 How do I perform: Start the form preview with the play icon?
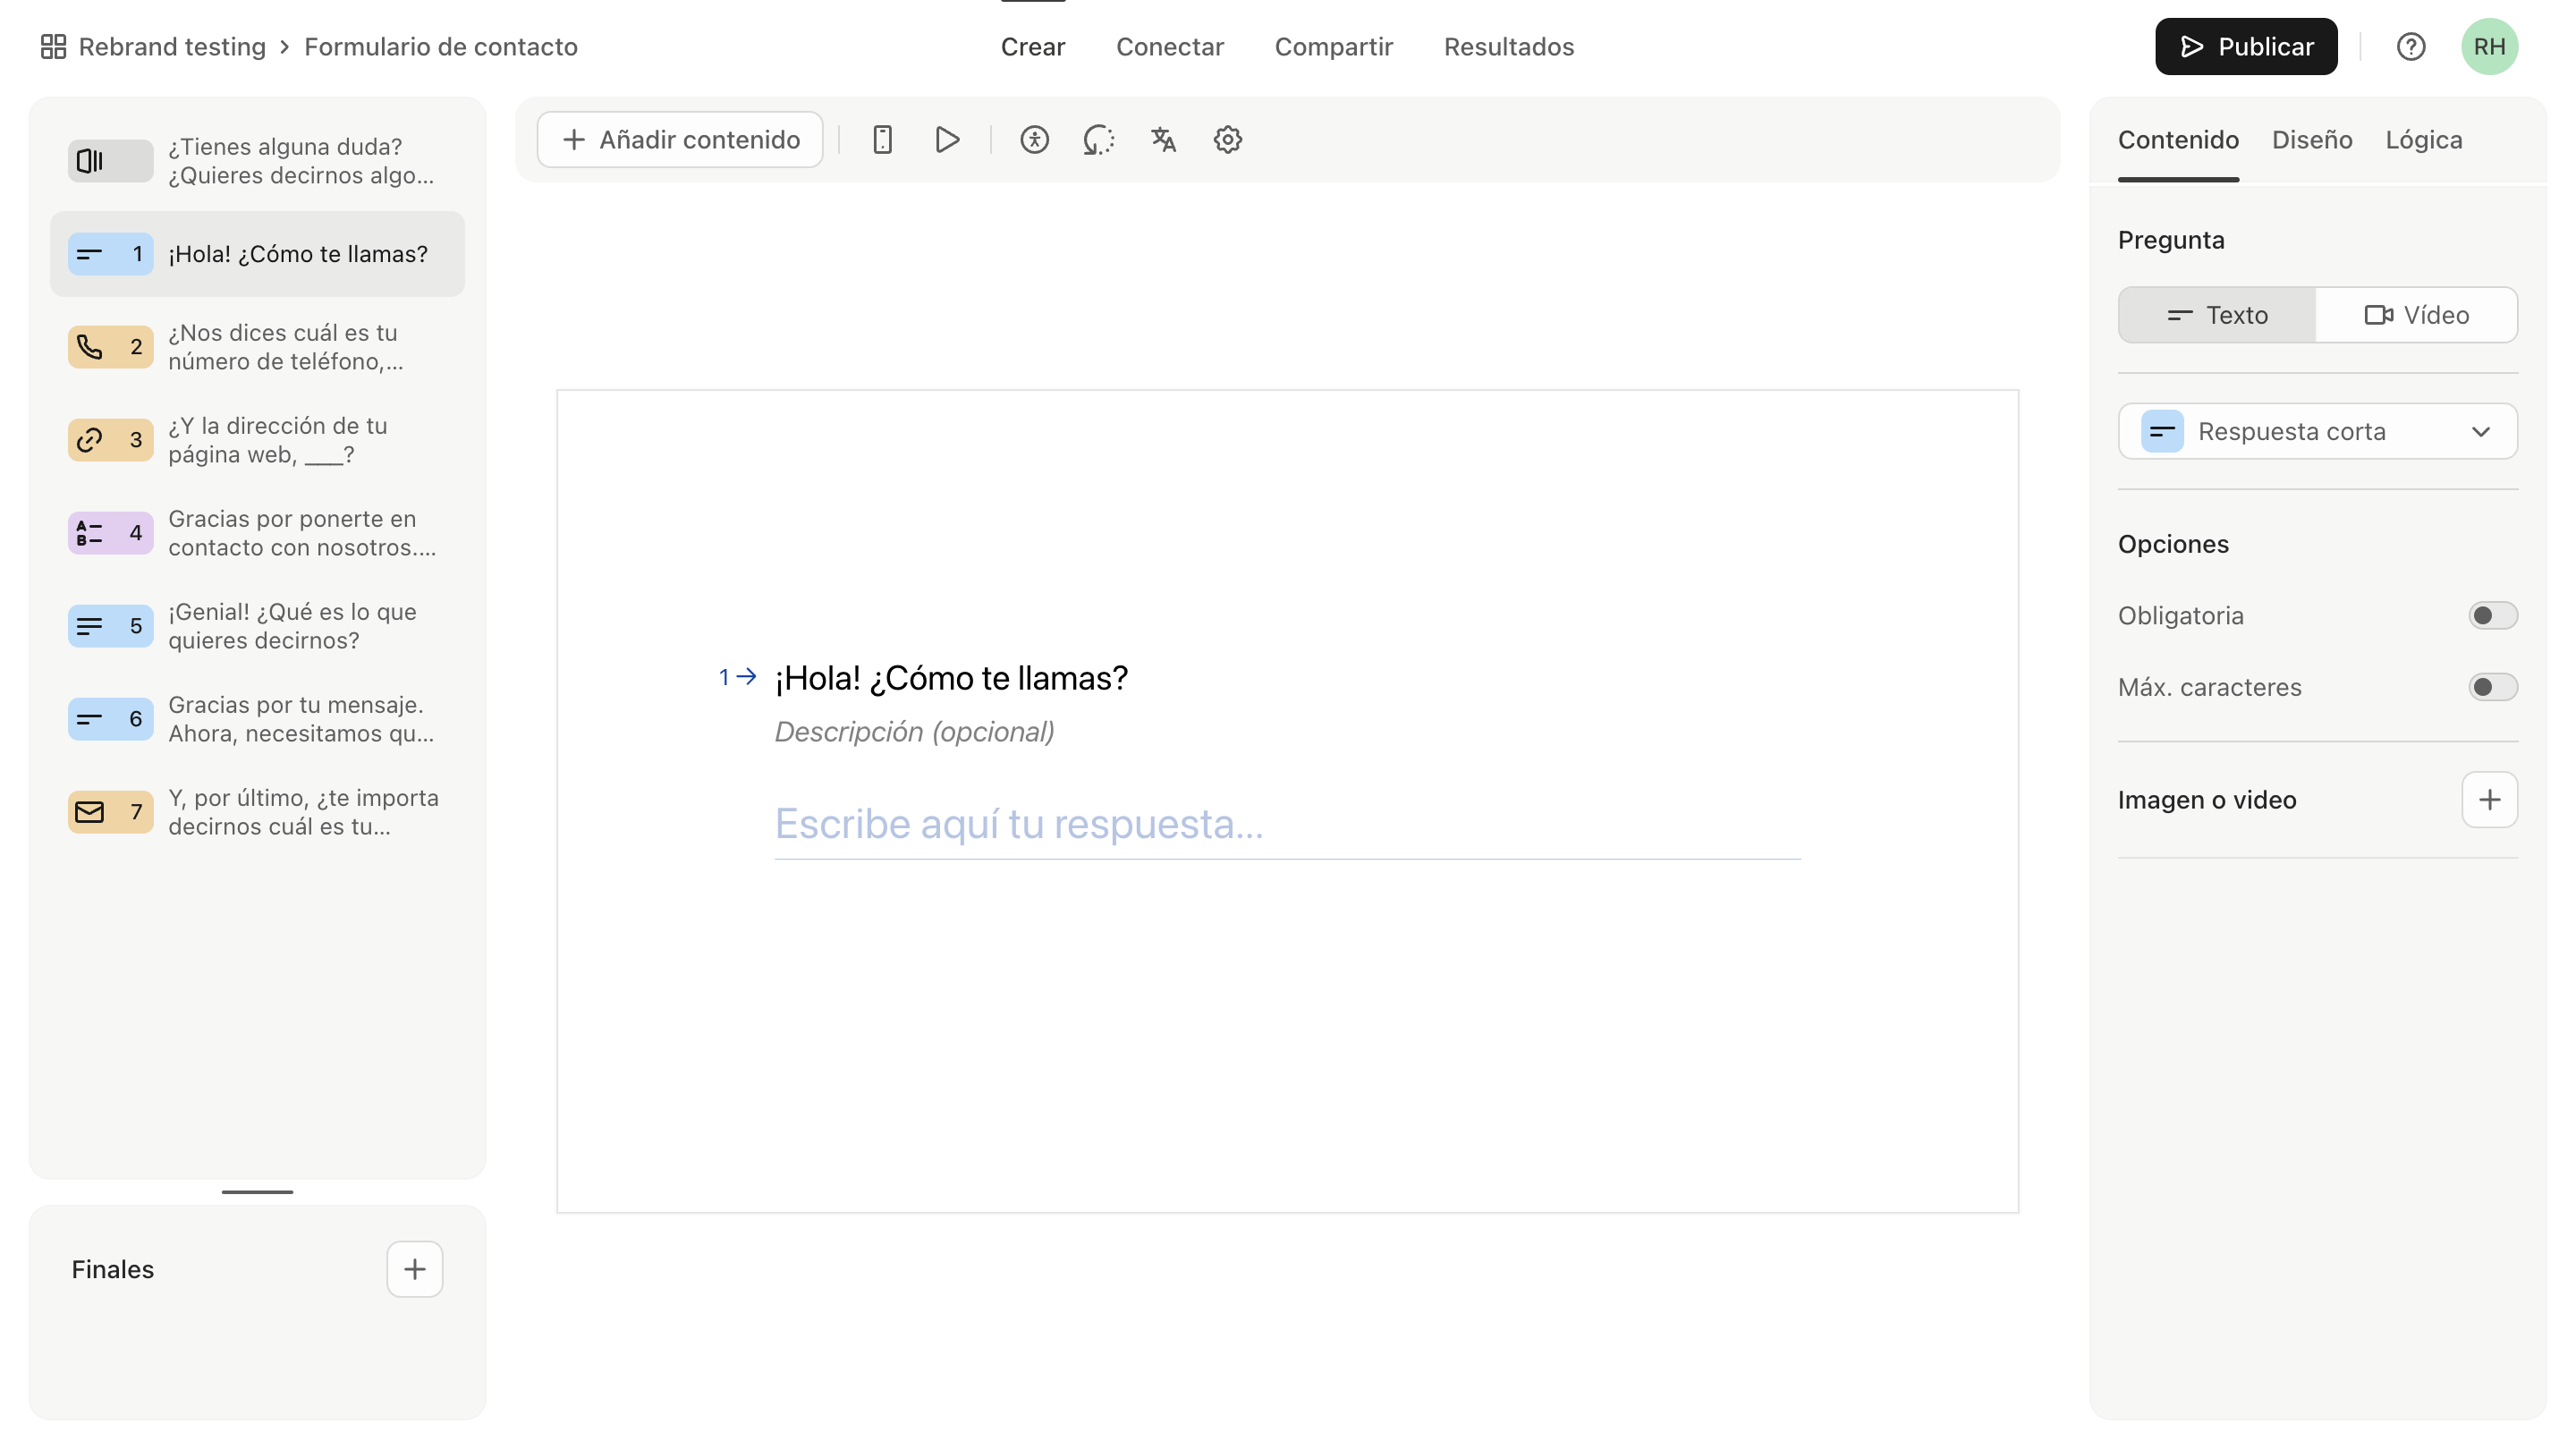click(946, 139)
